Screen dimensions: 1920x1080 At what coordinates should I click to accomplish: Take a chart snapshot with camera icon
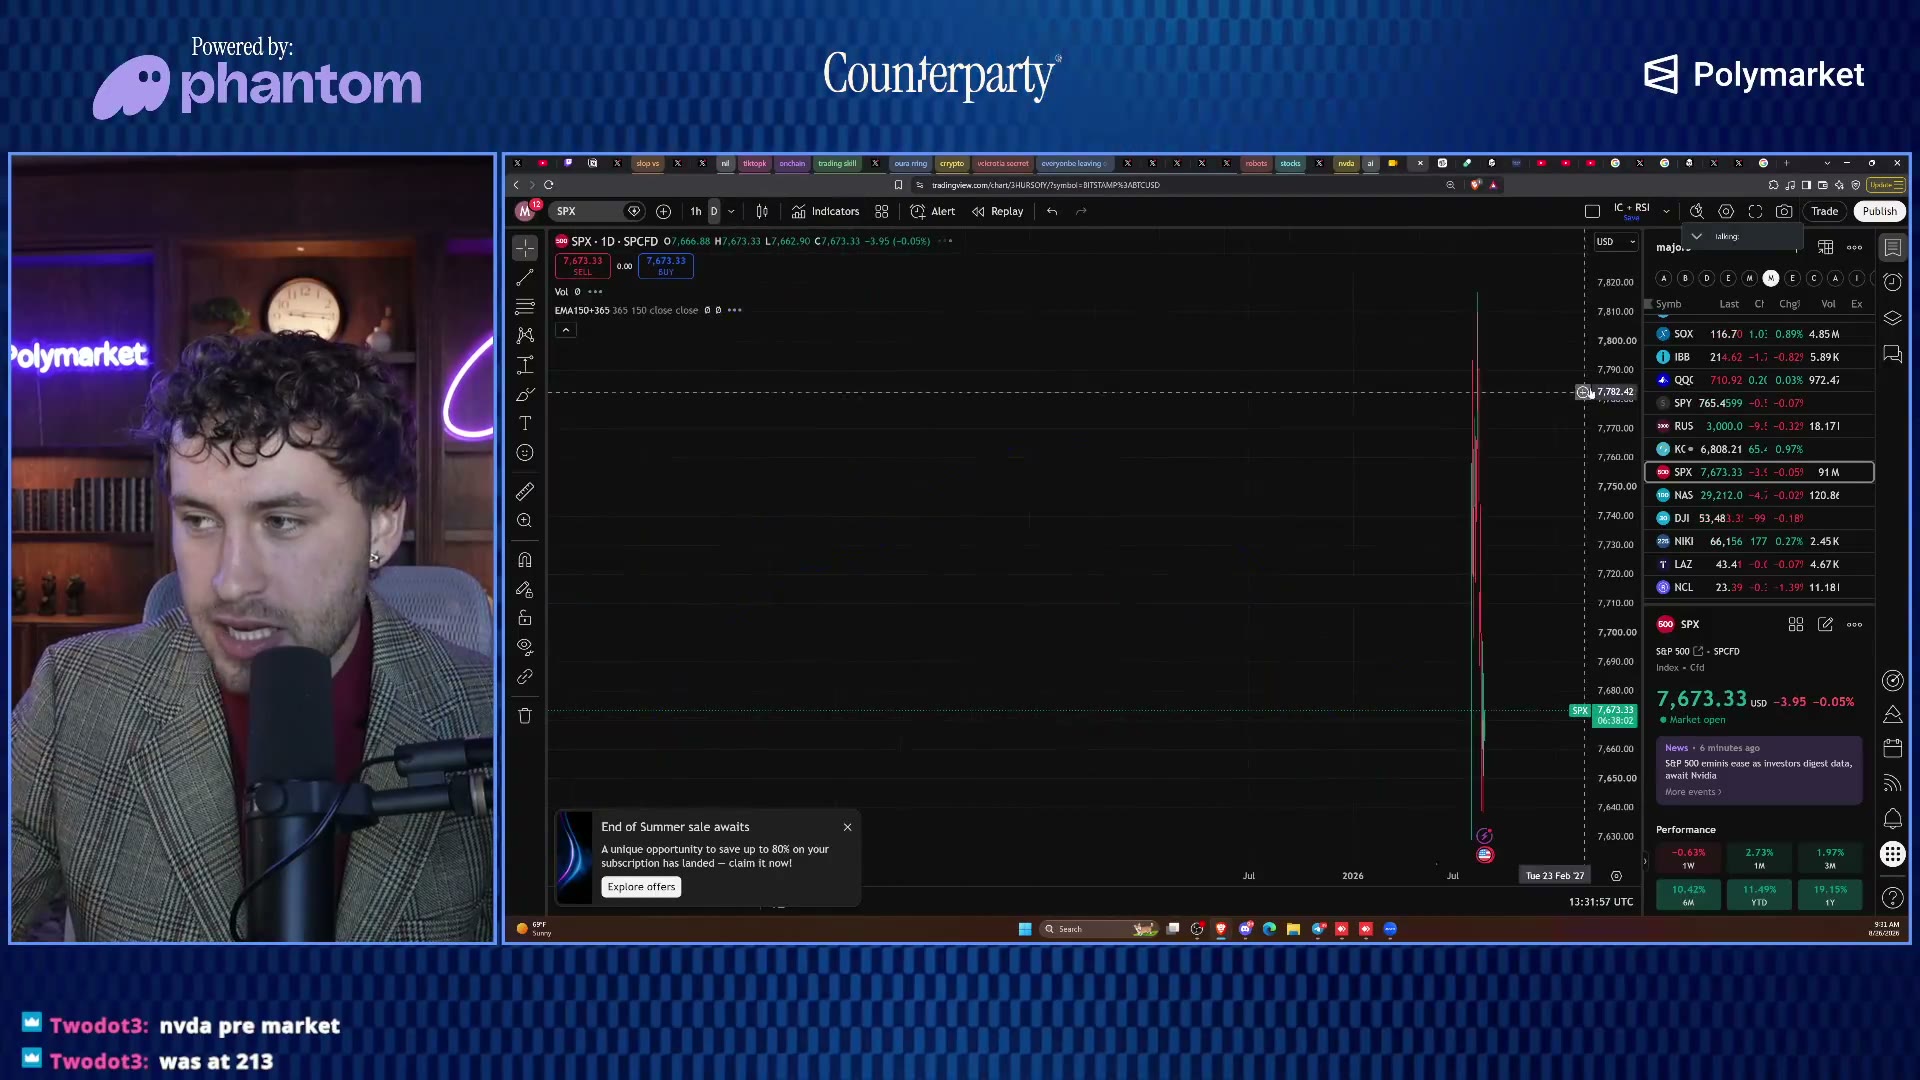coord(1784,211)
